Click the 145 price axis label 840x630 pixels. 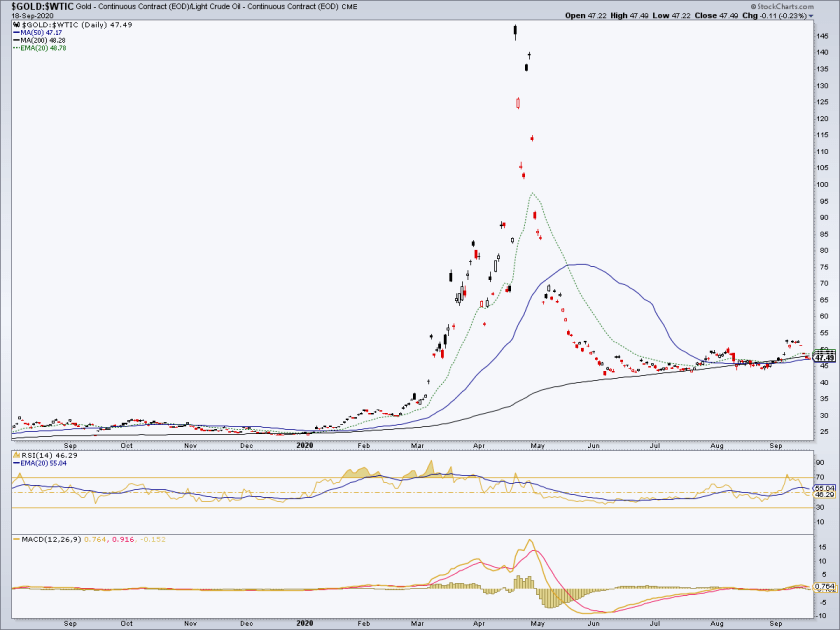click(x=823, y=36)
